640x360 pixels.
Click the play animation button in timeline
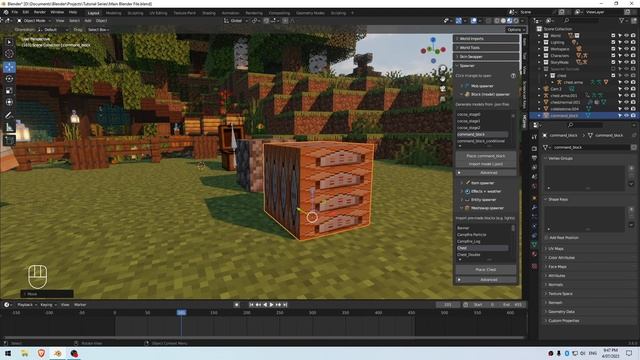[271, 305]
